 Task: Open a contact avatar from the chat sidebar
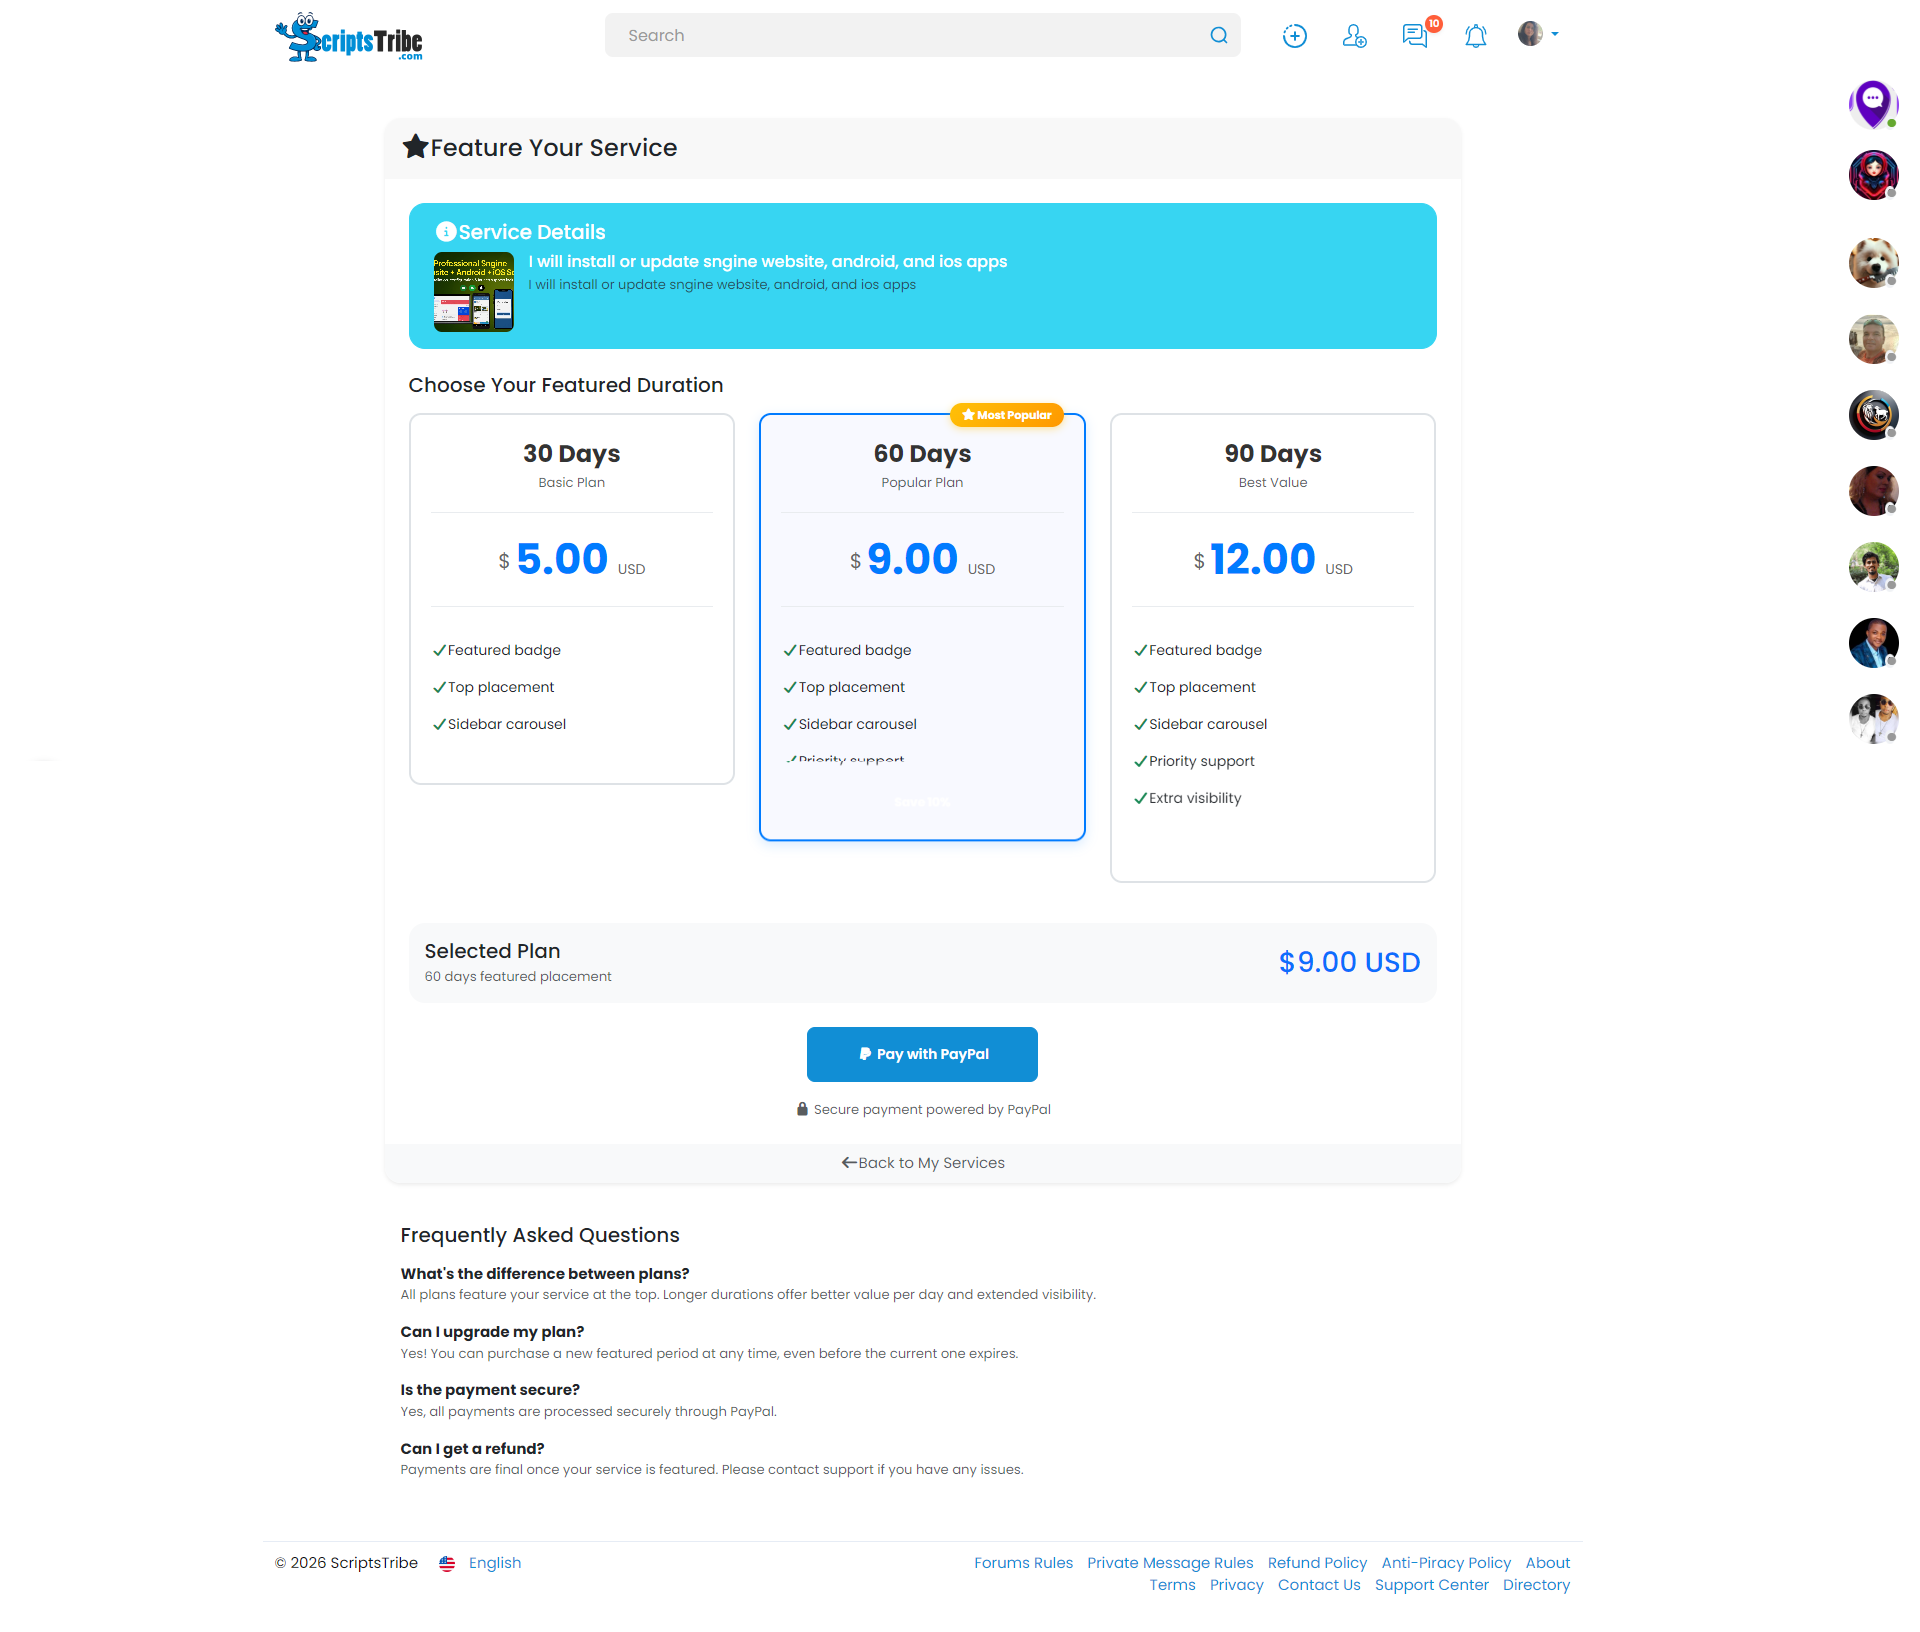coord(1873,175)
